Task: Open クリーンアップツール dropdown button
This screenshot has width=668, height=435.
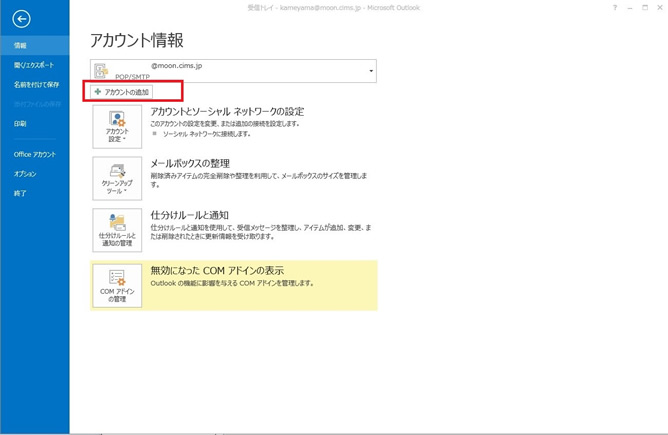Action: [117, 178]
